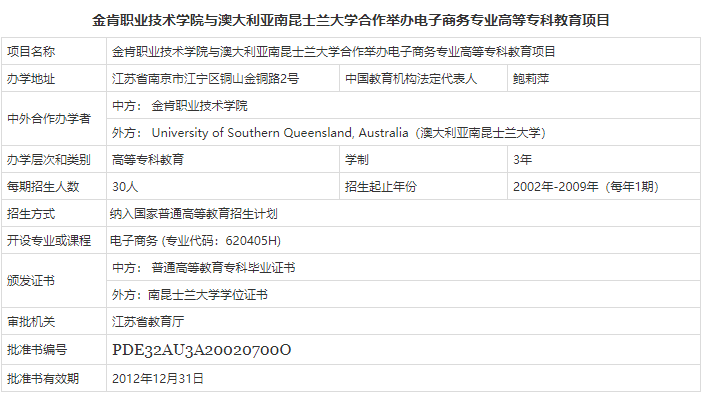Viewport: 706px width, 395px height.
Task: Click 电子商务 (专业代码: 620405H) value
Action: coord(195,241)
